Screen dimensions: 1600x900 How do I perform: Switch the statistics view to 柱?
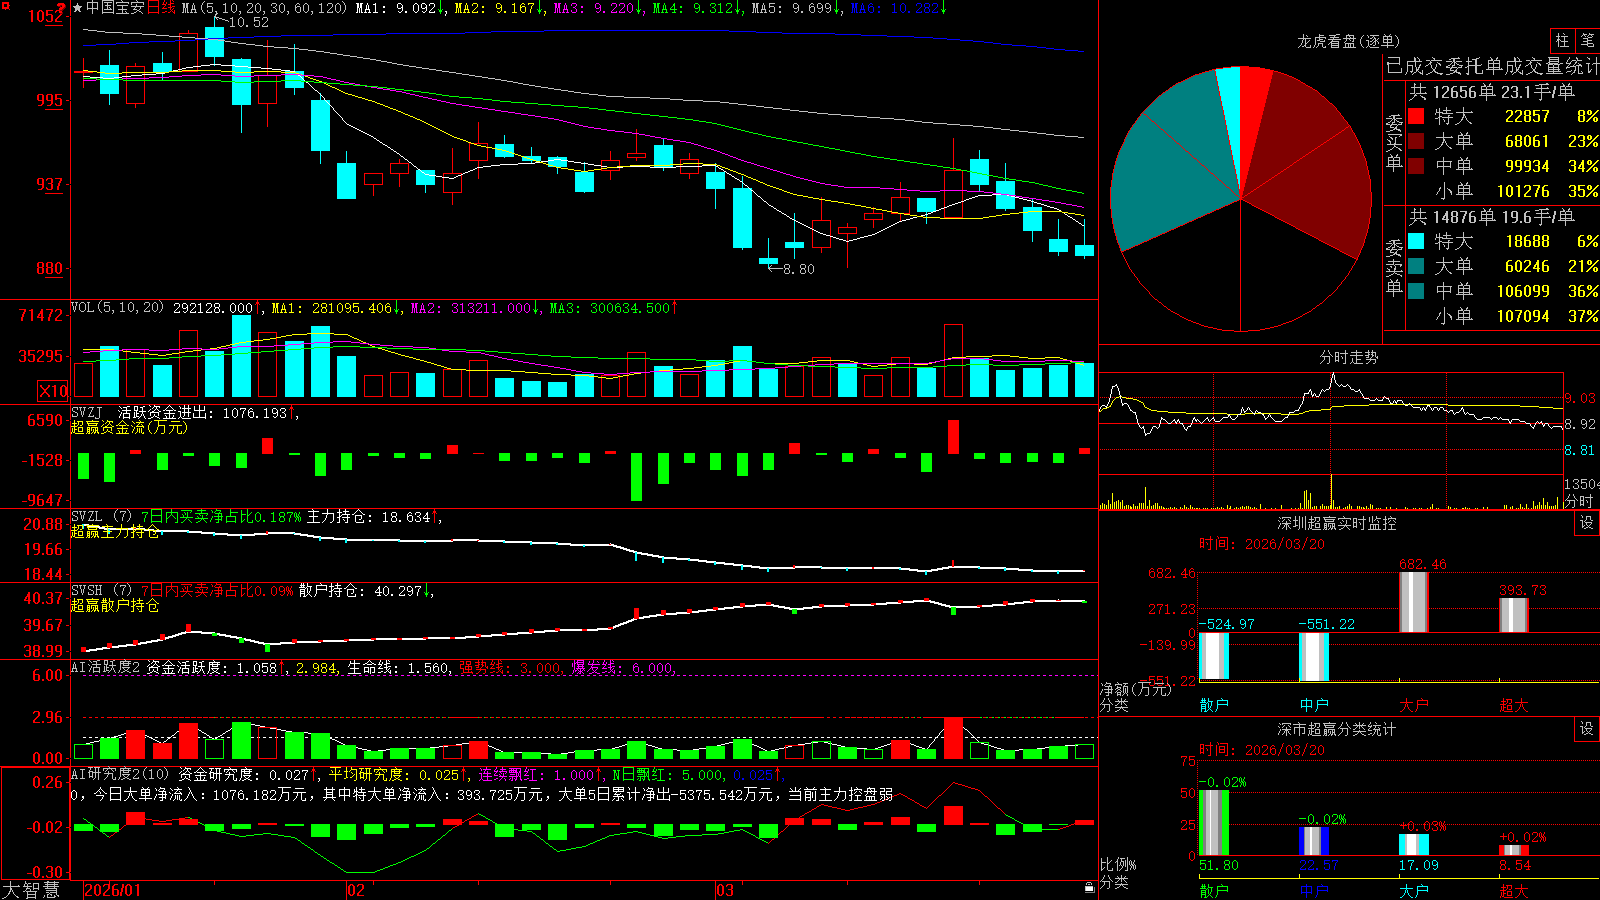[x=1562, y=41]
